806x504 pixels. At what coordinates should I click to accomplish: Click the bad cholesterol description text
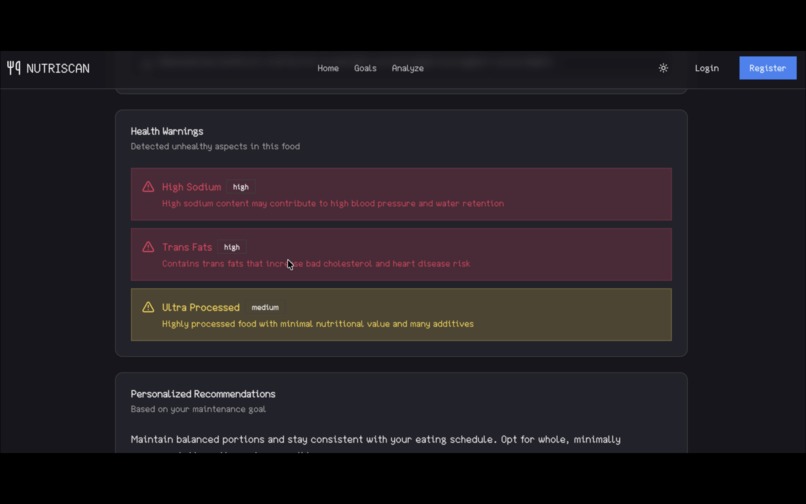point(316,264)
